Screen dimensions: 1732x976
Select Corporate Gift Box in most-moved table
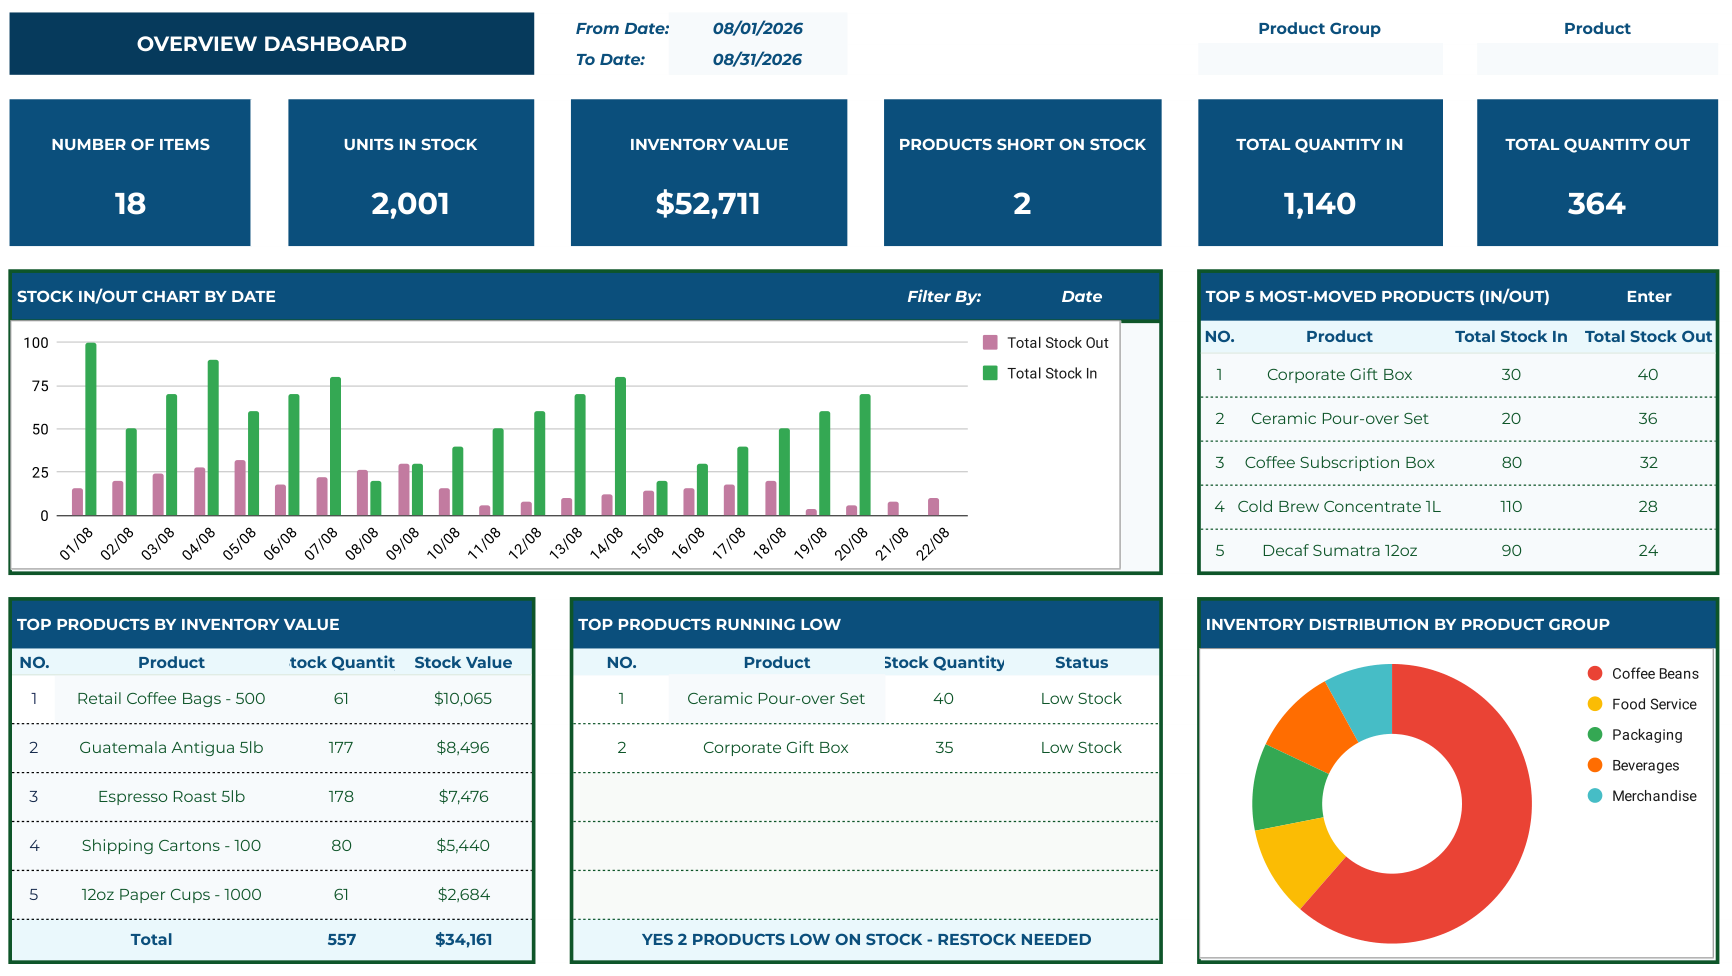point(1339,375)
